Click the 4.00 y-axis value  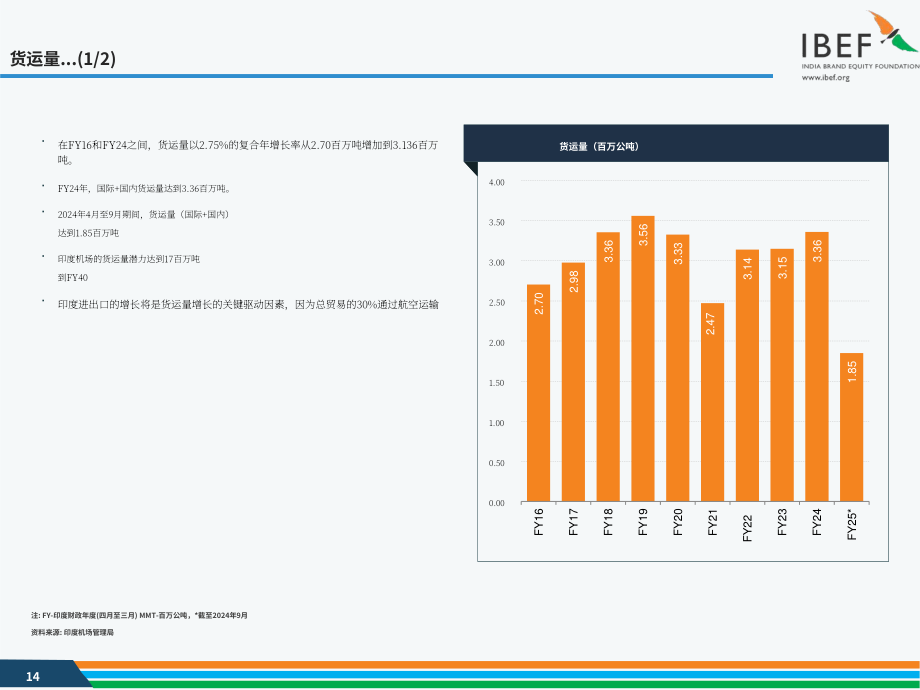point(496,182)
